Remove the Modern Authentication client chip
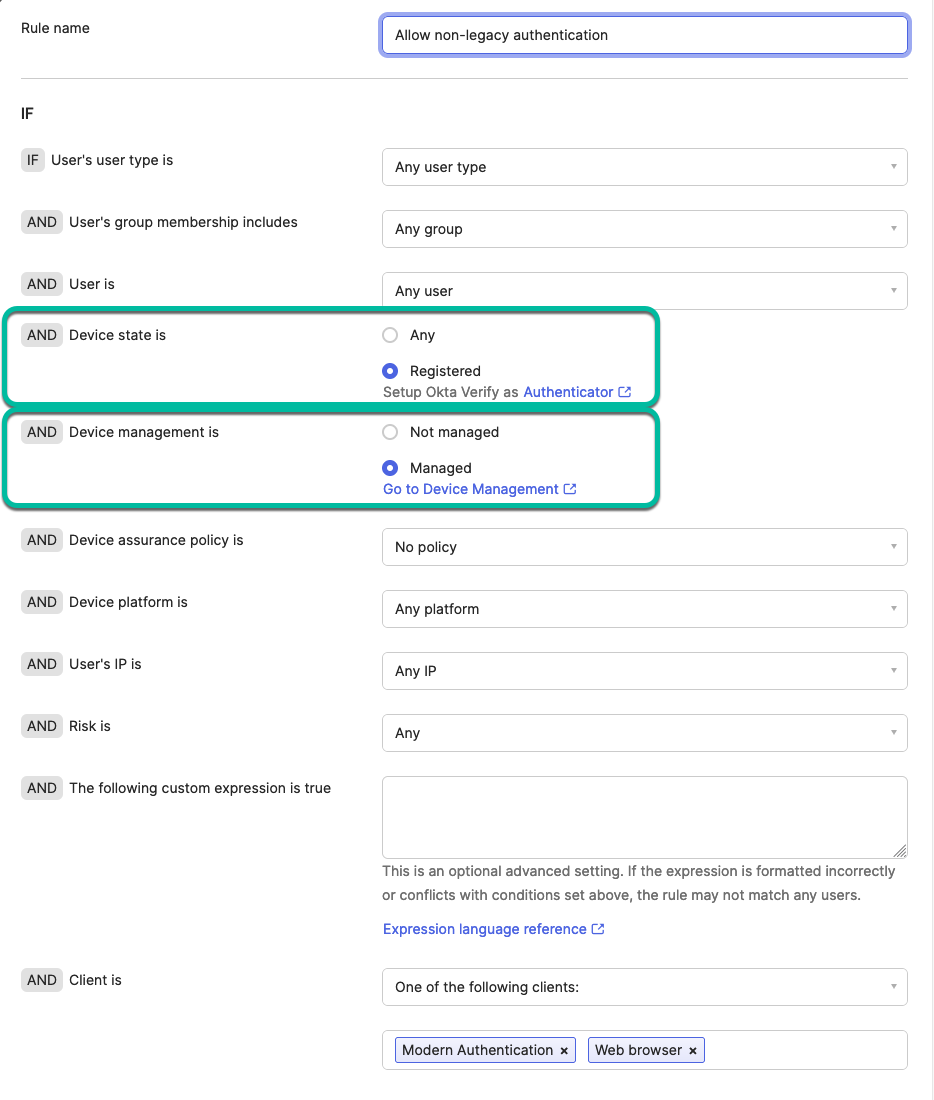This screenshot has width=934, height=1100. pos(564,1050)
